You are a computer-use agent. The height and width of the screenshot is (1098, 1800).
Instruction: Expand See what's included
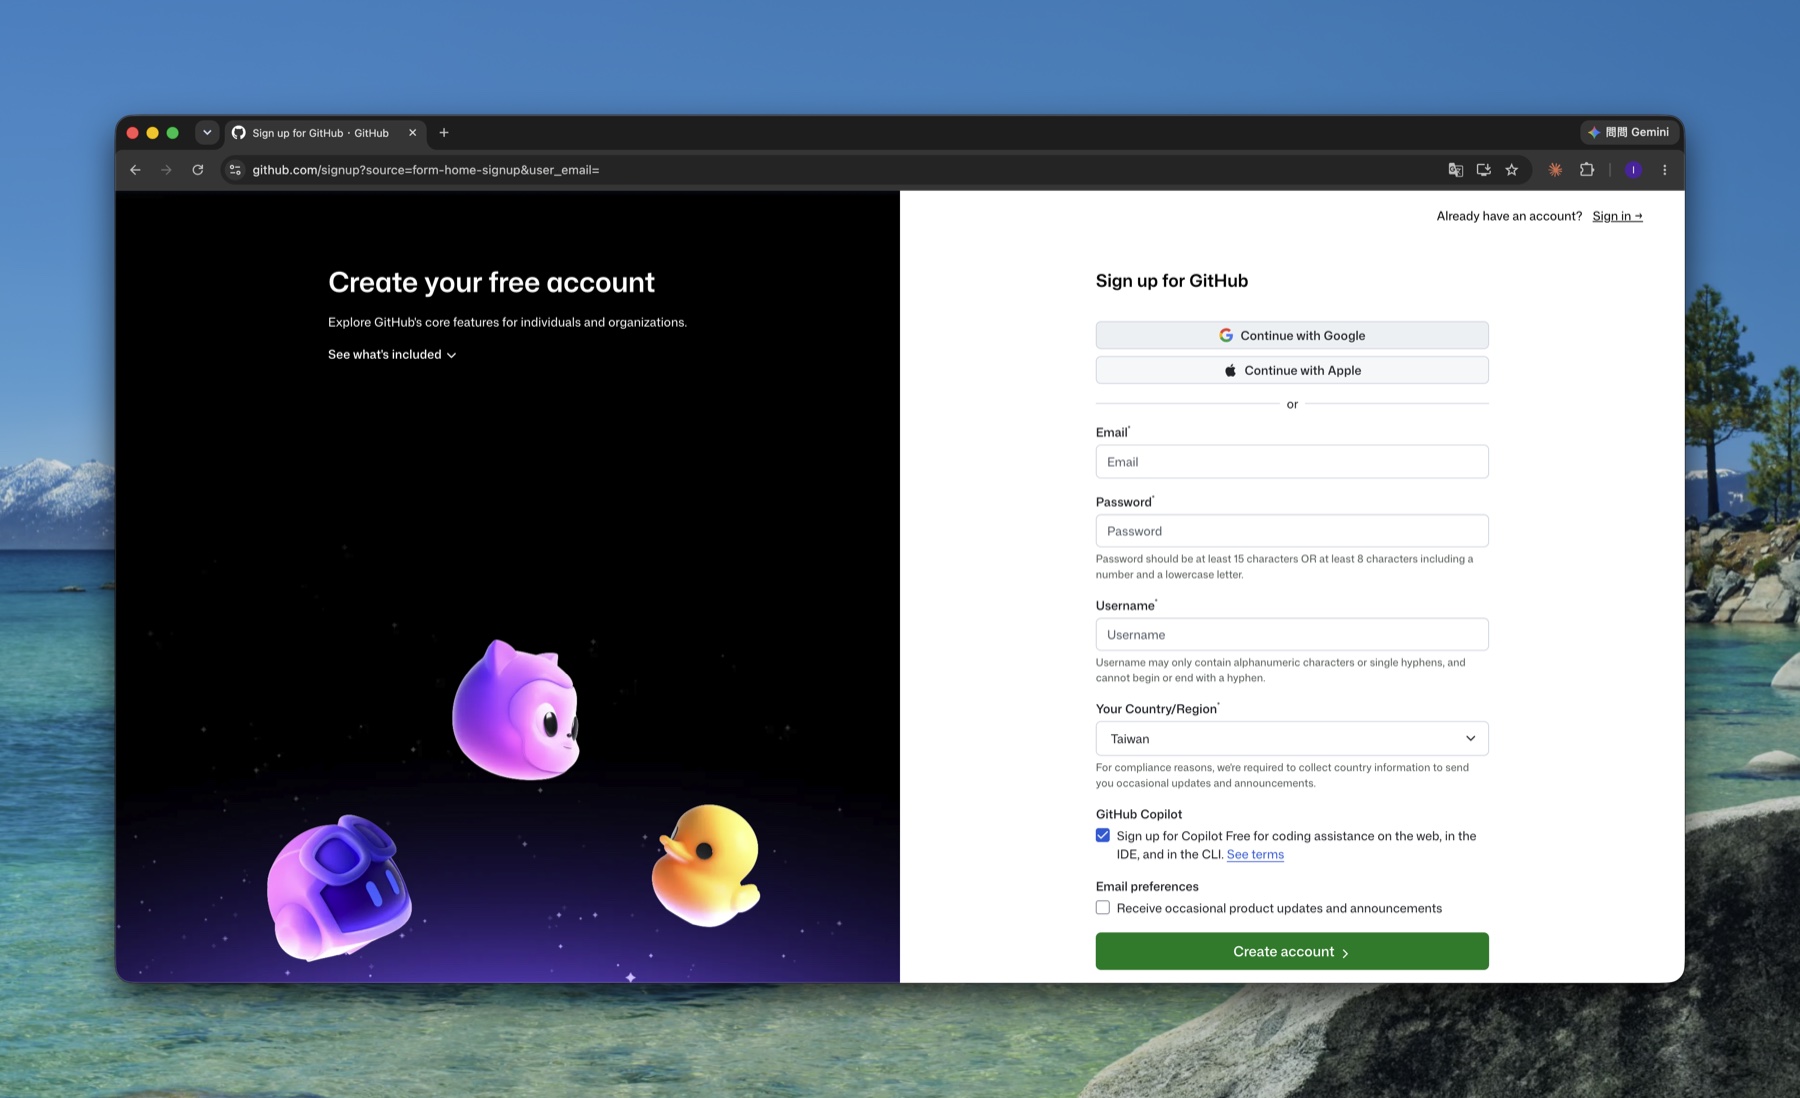(392, 354)
